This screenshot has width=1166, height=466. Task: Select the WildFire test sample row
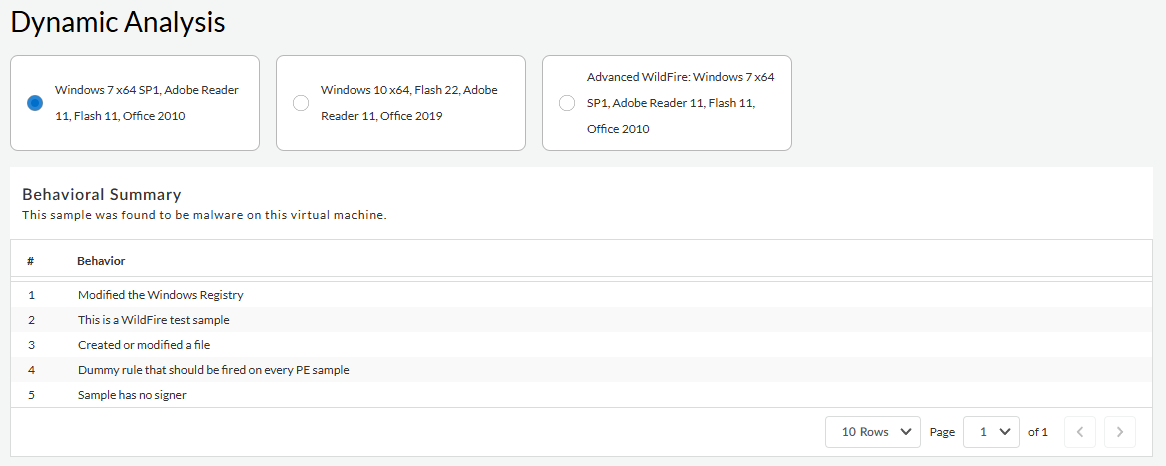[x=154, y=320]
